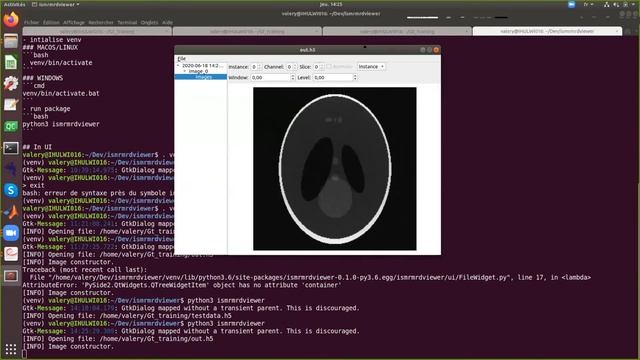Open the Instance dropdown combo box

click(x=371, y=67)
